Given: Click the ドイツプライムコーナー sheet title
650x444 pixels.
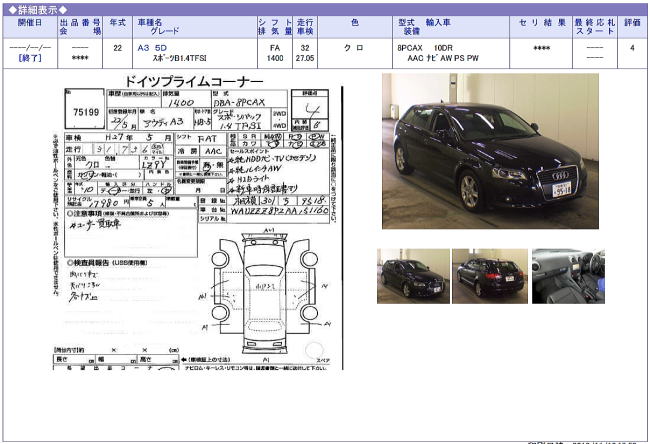Looking at the screenshot, I should pyautogui.click(x=194, y=81).
